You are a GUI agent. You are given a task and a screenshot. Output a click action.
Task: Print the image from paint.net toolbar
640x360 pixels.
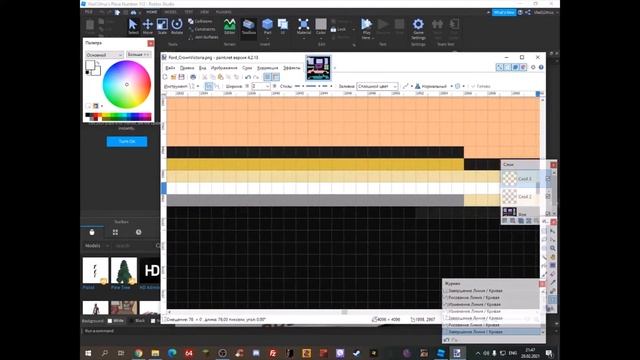click(193, 77)
